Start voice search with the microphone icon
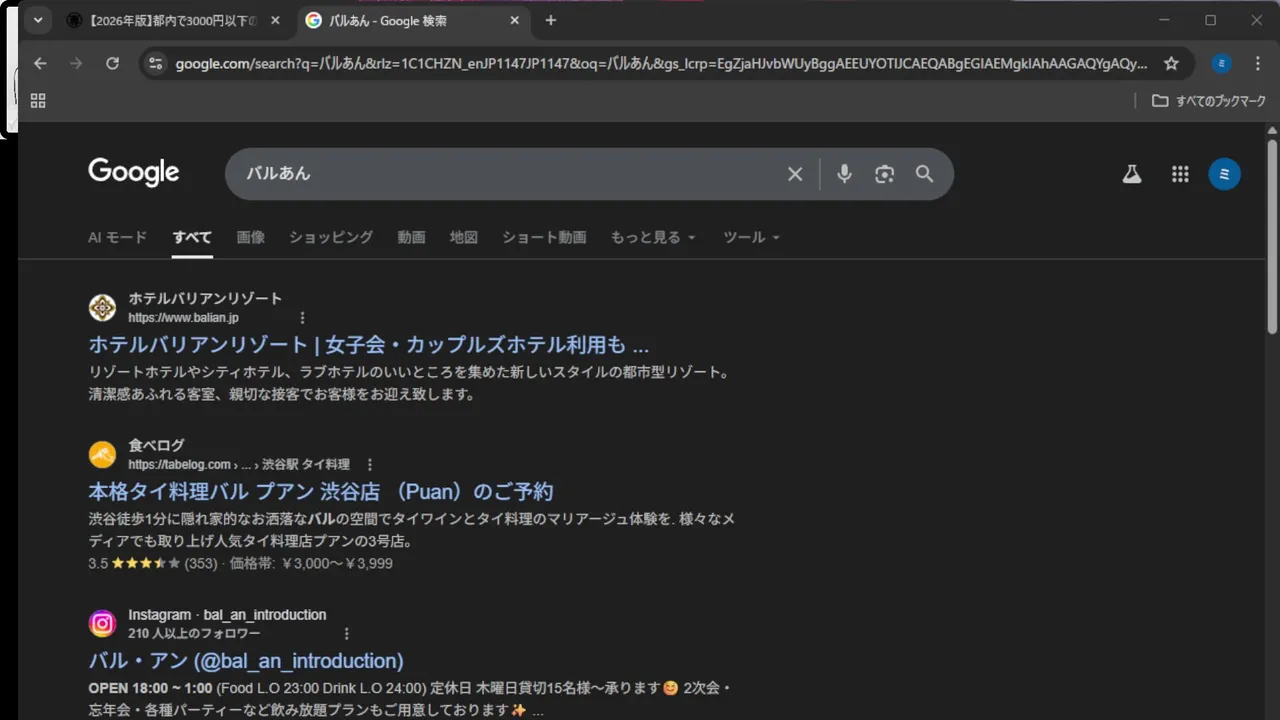 click(x=845, y=174)
